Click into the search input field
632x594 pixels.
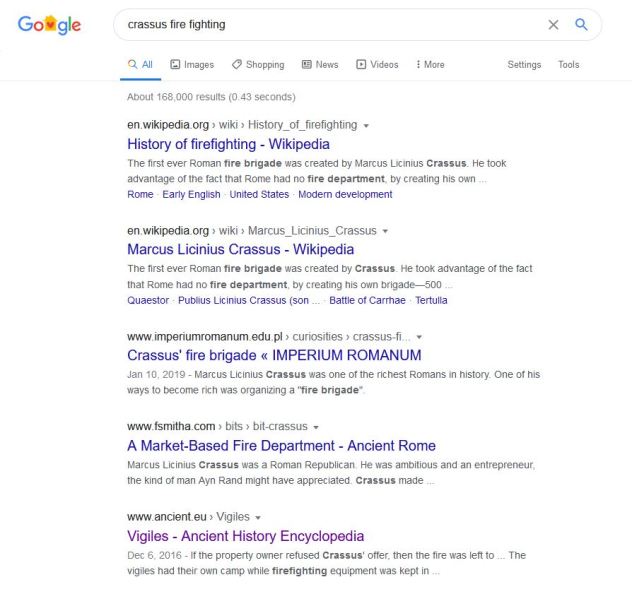[331, 25]
